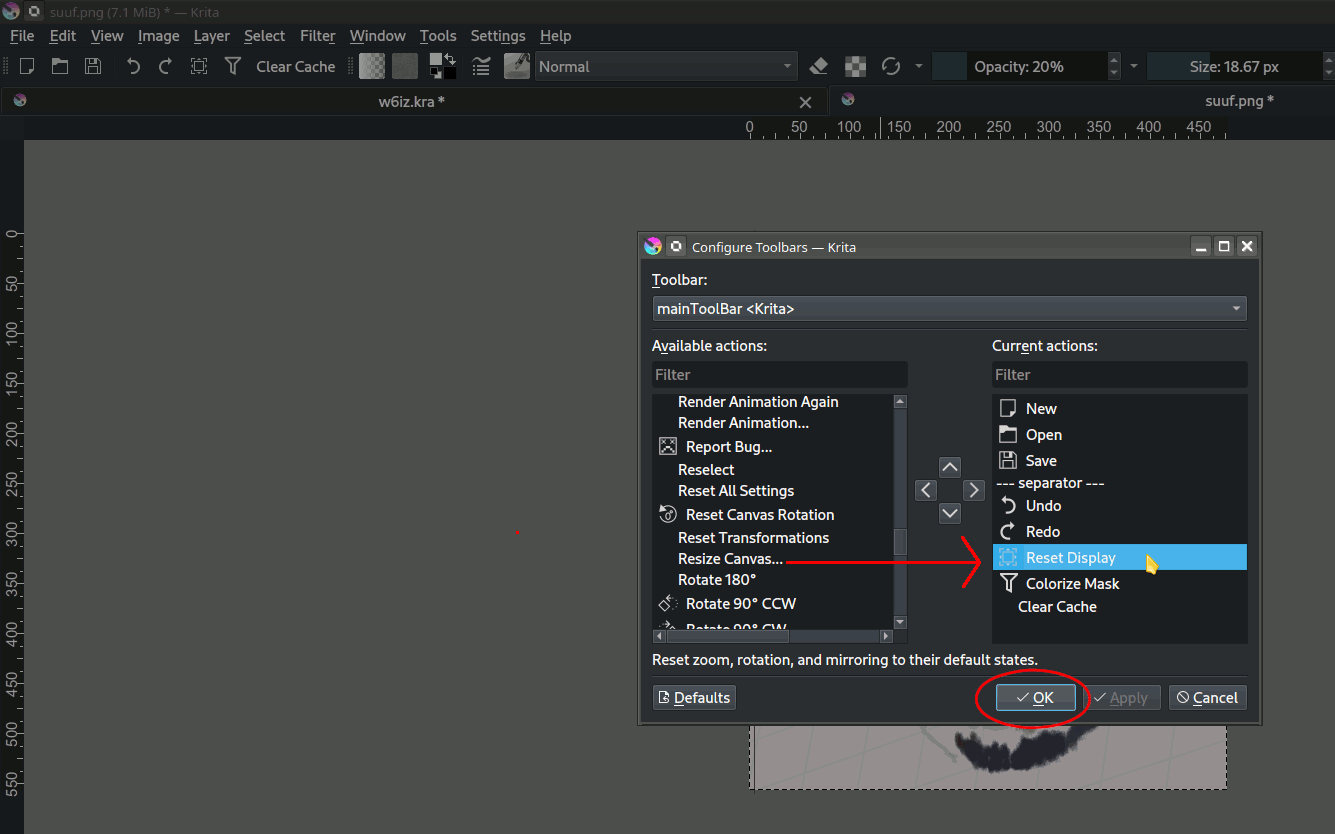Click available actions horizontal scrollbar right arrow
This screenshot has height=834, width=1335.
pos(886,636)
